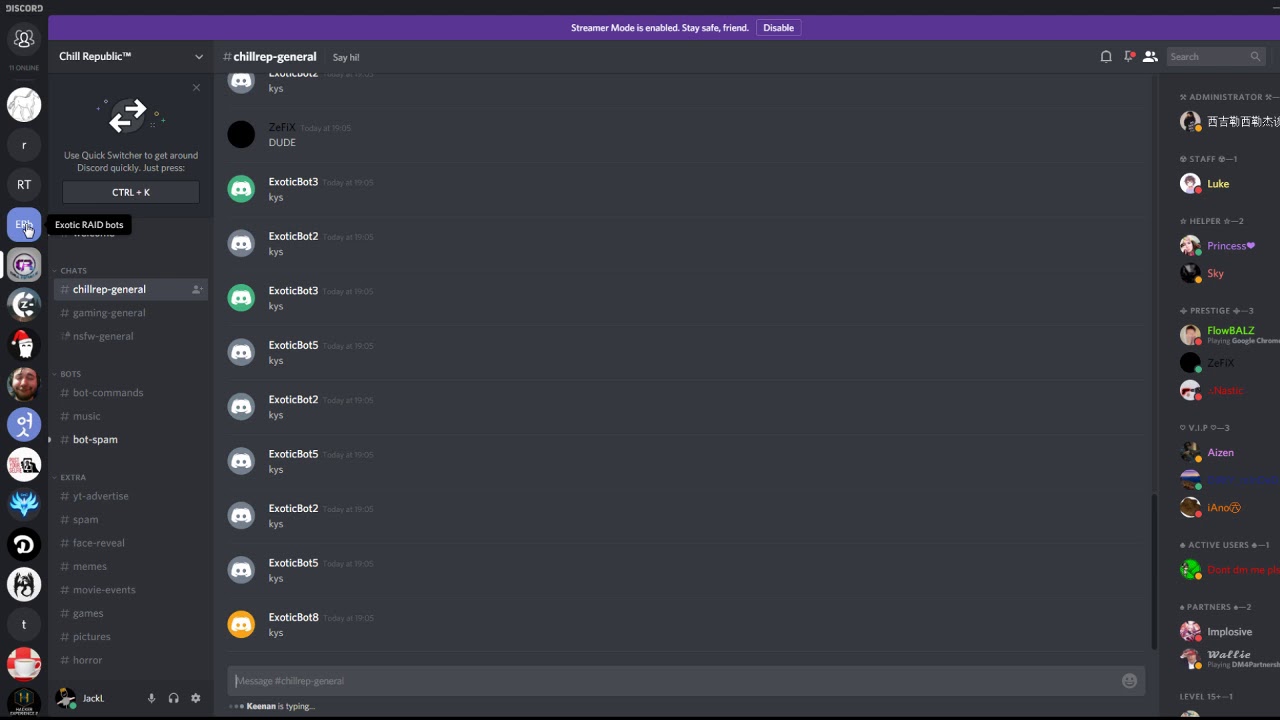Image resolution: width=1280 pixels, height=720 pixels.
Task: Disable Streamer Mode
Action: (x=778, y=28)
